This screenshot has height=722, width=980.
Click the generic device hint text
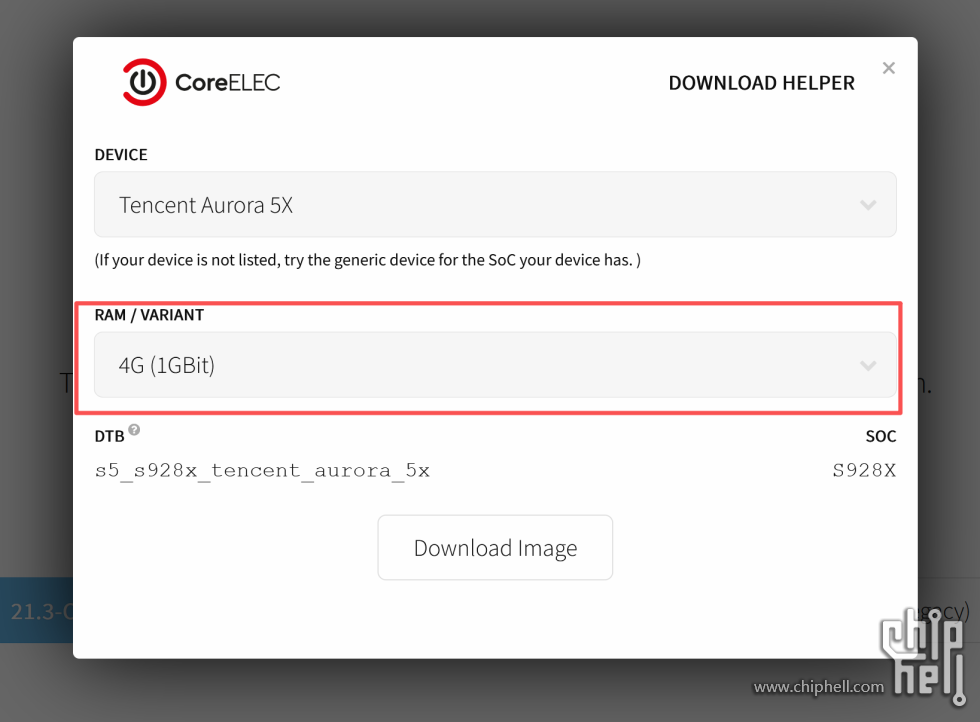tap(368, 260)
